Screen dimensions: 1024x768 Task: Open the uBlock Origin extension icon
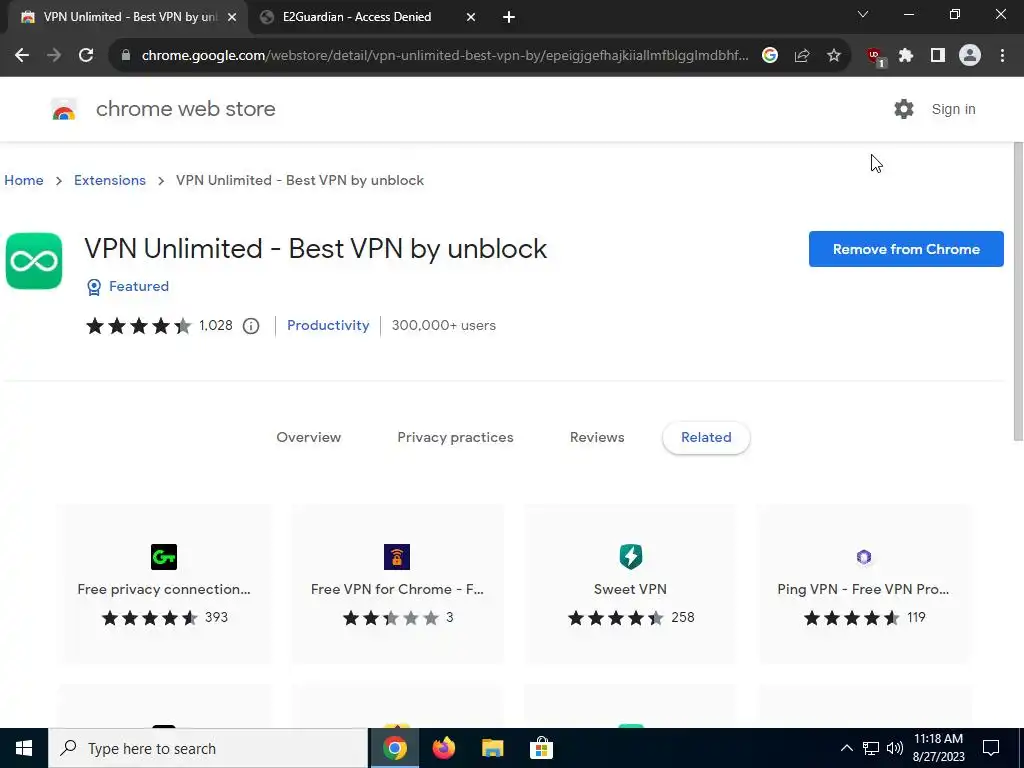click(875, 57)
